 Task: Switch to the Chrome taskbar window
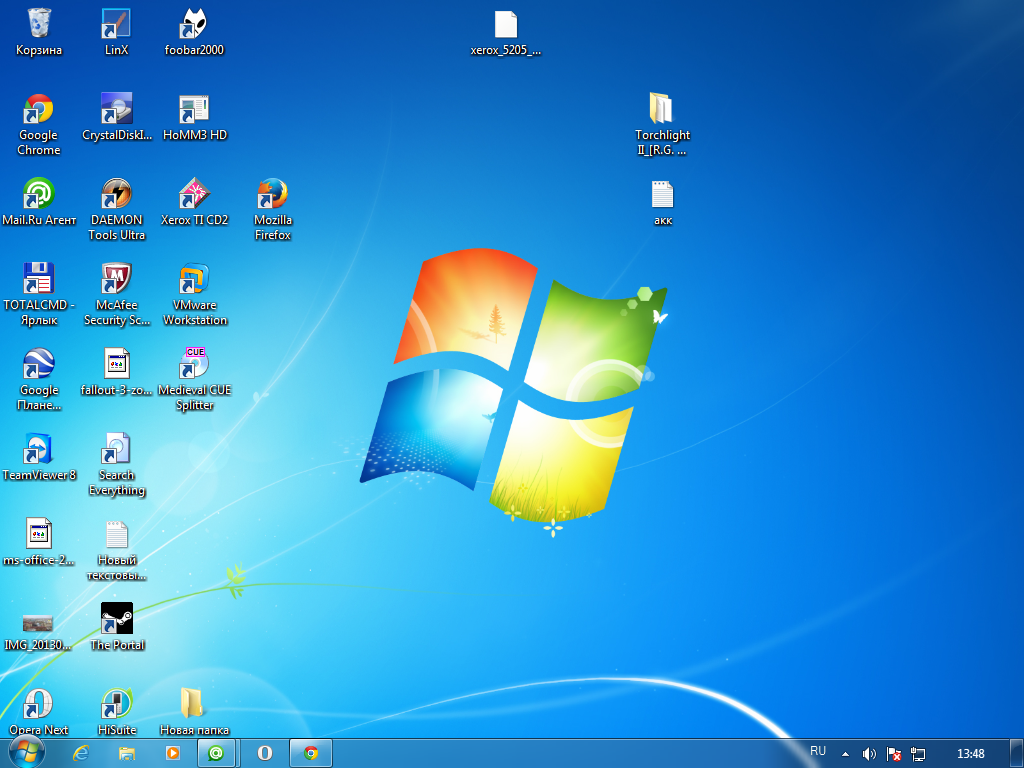(311, 753)
